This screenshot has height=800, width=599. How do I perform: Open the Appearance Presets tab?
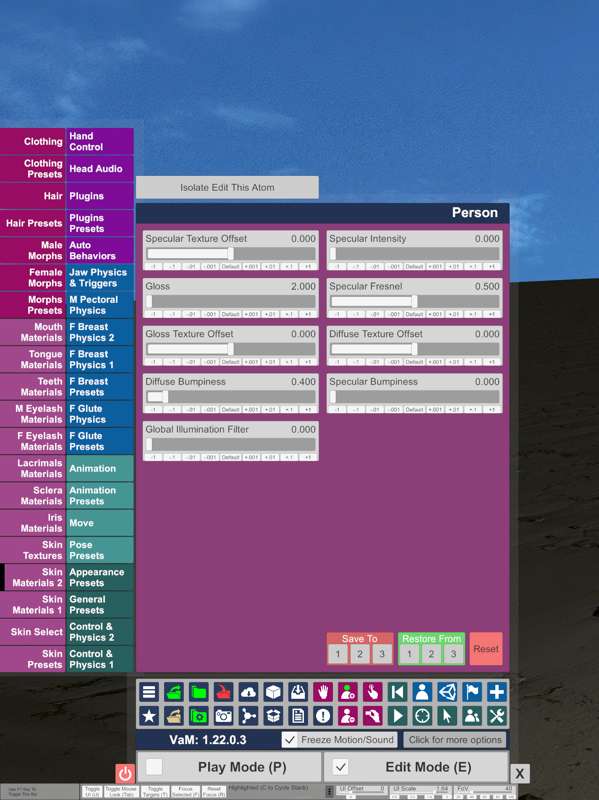pos(100,577)
